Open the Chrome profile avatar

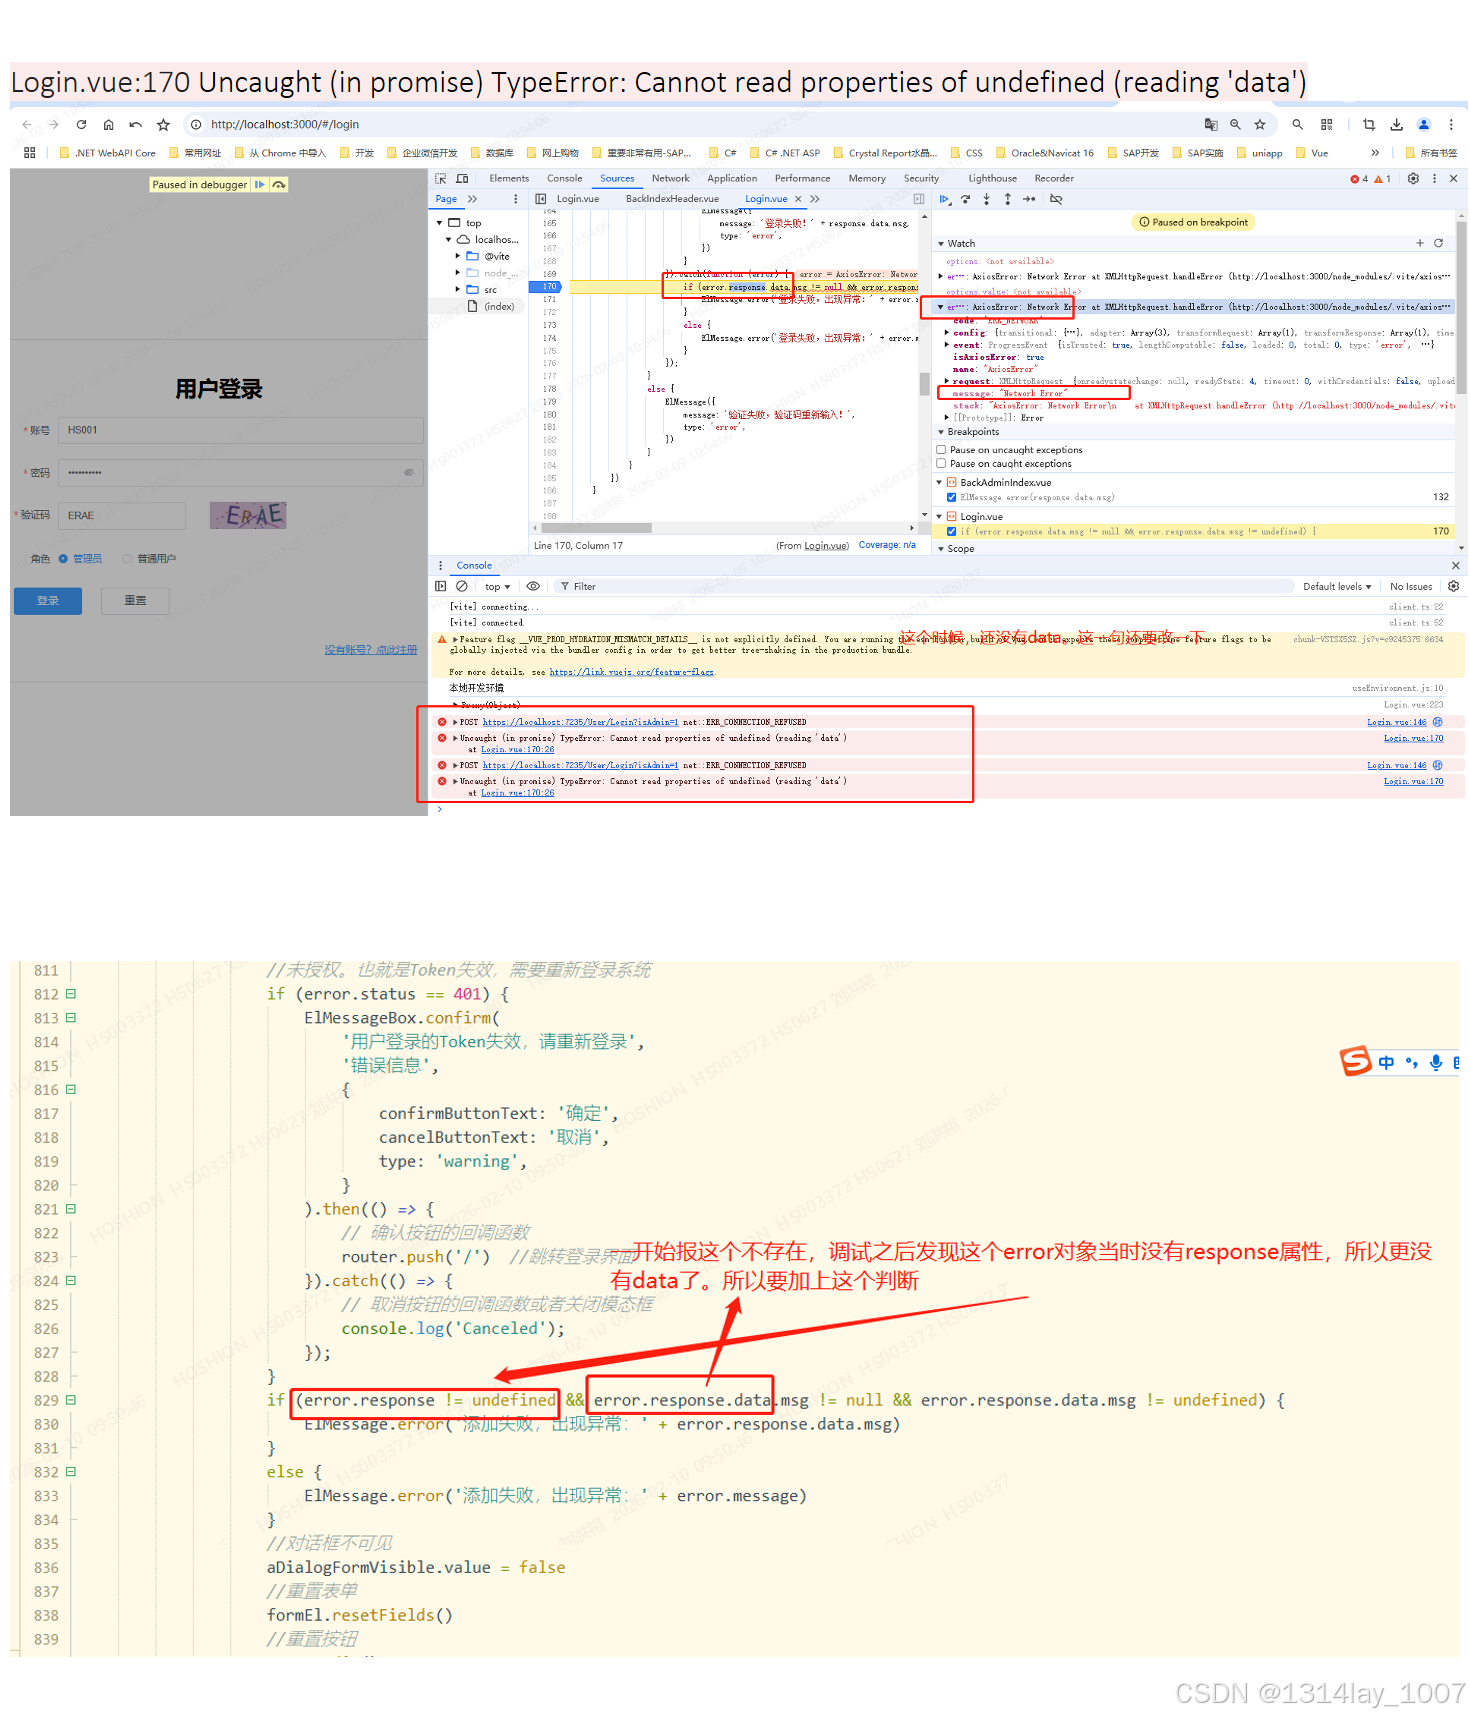point(1424,124)
